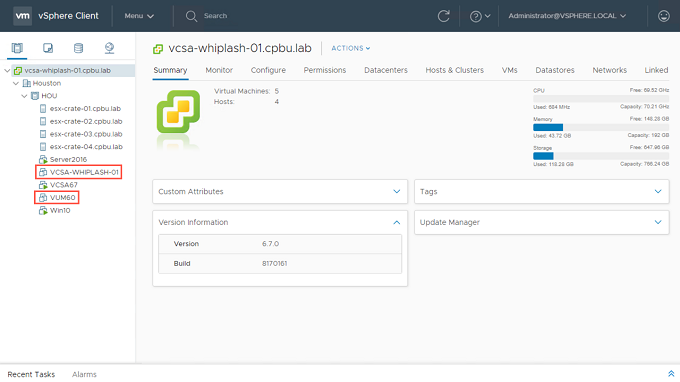Click the Win10 VM icon
This screenshot has width=680, height=382.
[x=43, y=210]
